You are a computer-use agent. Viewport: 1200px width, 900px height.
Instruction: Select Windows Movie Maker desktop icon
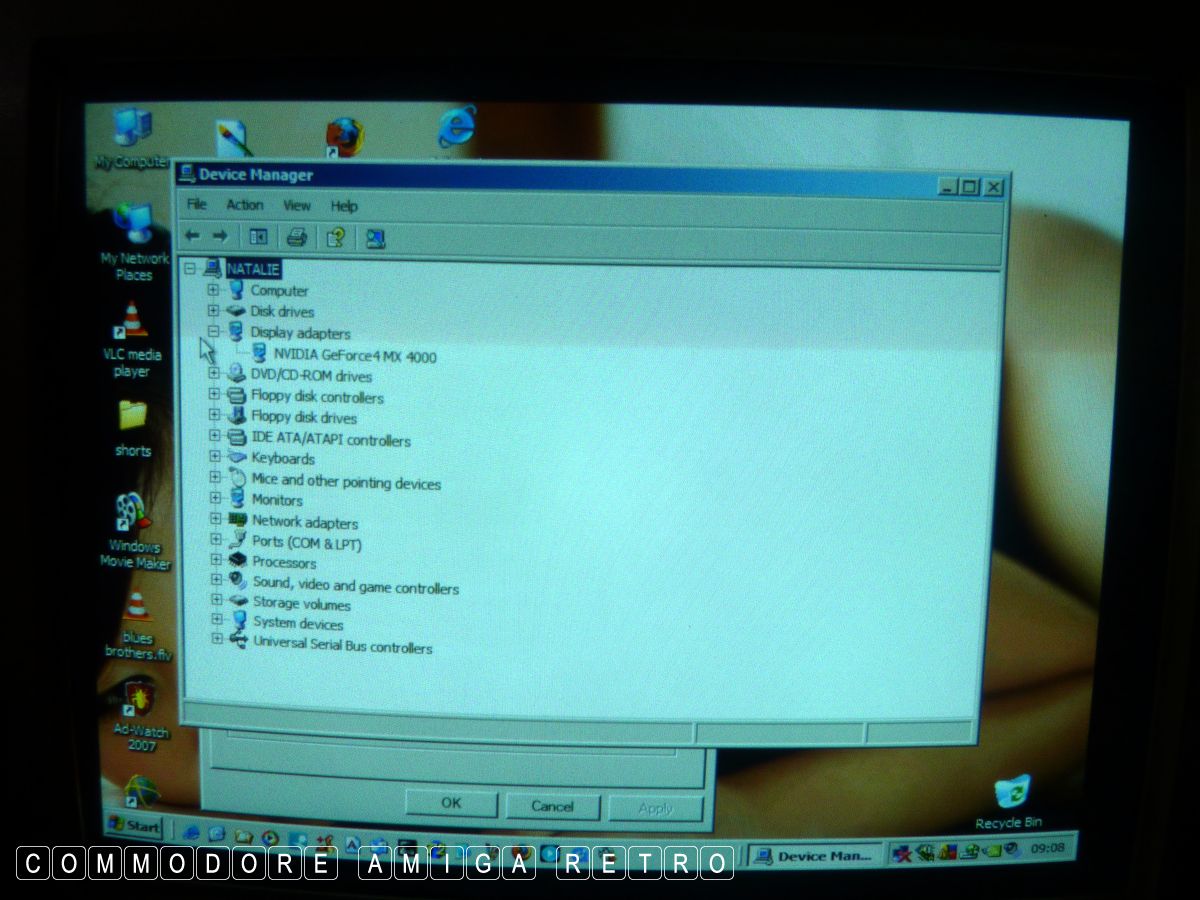131,514
